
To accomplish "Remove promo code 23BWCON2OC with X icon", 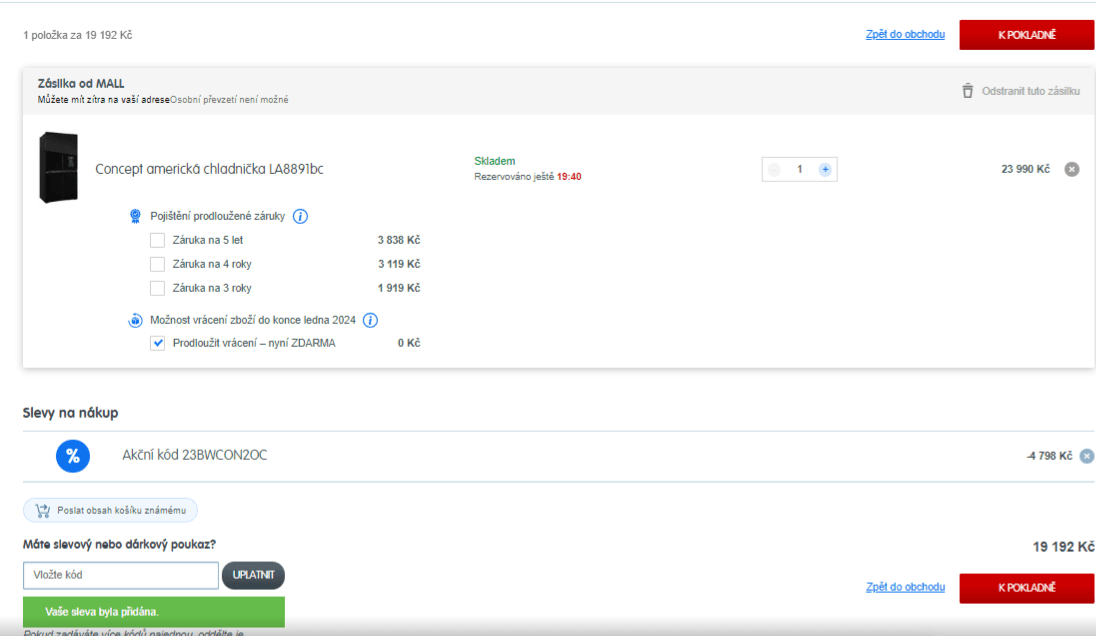I will (1086, 456).
